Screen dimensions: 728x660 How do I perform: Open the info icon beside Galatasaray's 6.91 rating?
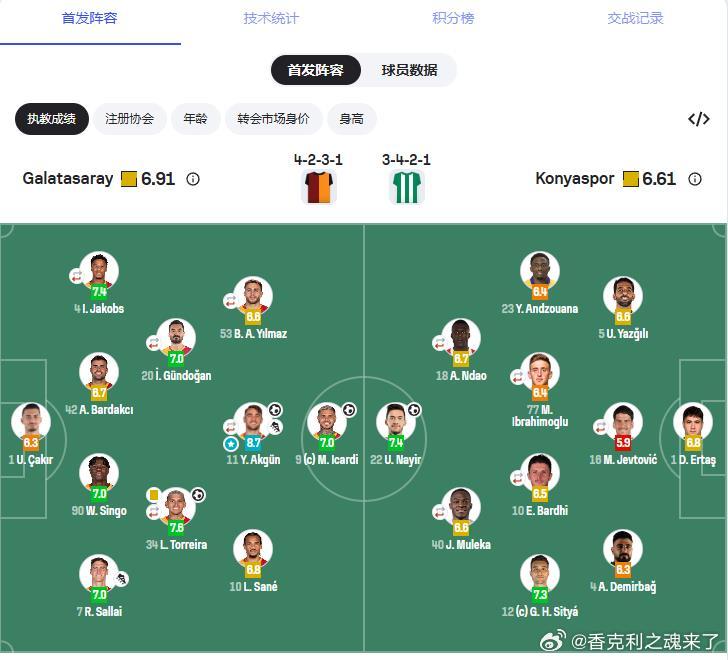(x=193, y=179)
